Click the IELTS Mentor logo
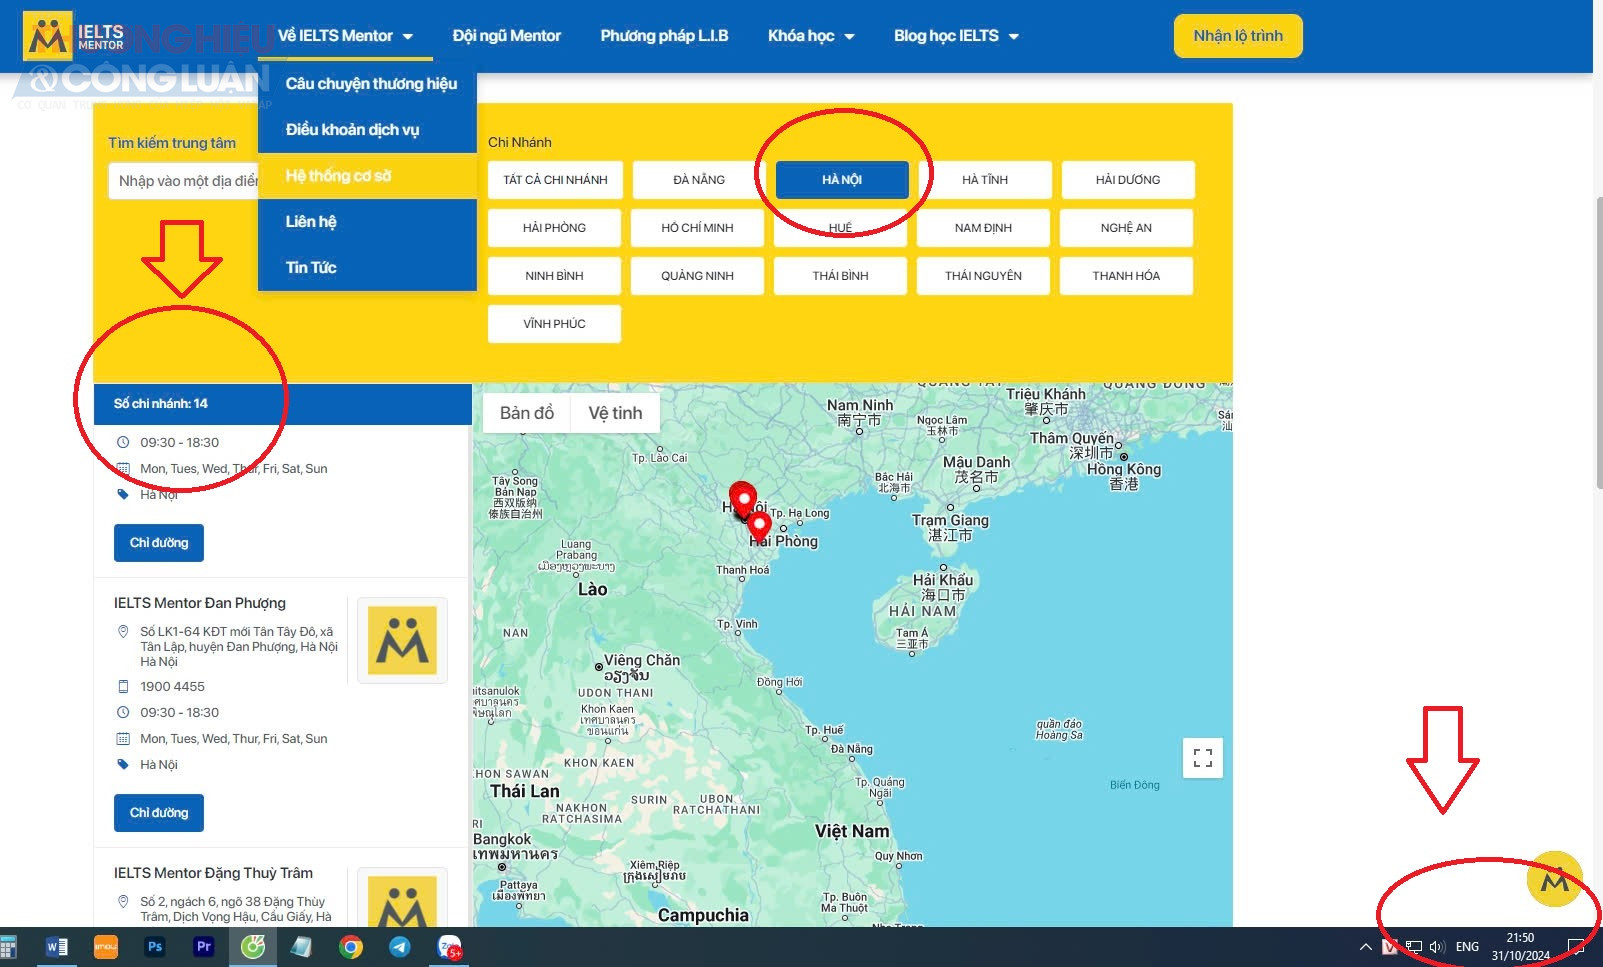Image resolution: width=1603 pixels, height=967 pixels. coord(74,37)
